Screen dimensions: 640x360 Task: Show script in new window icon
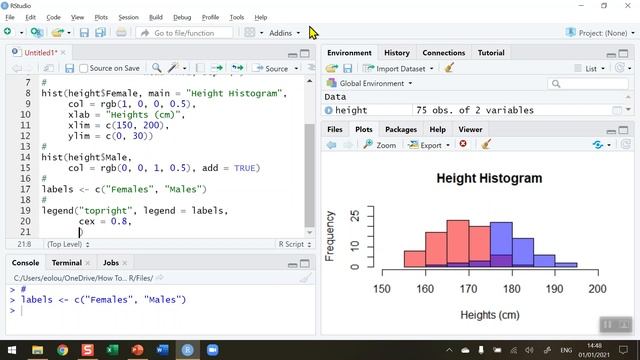(48, 68)
